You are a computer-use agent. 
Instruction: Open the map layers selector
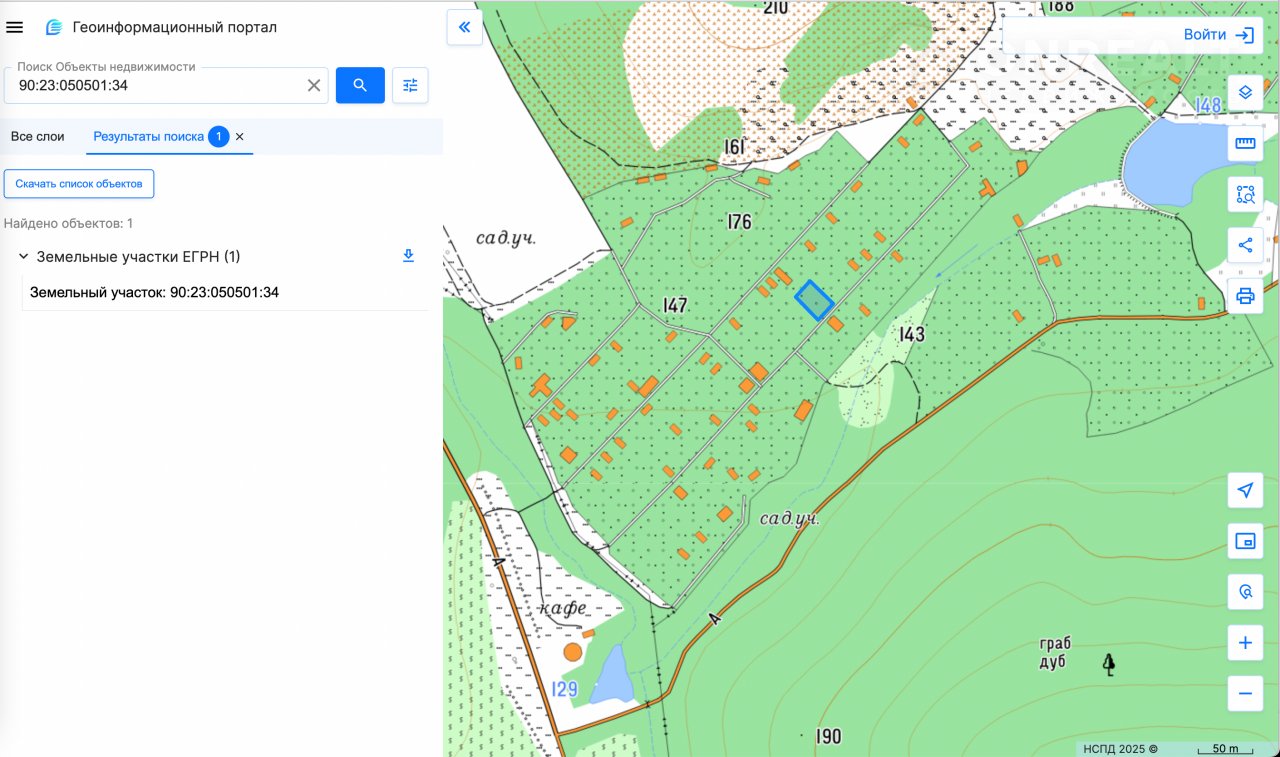pos(1245,92)
